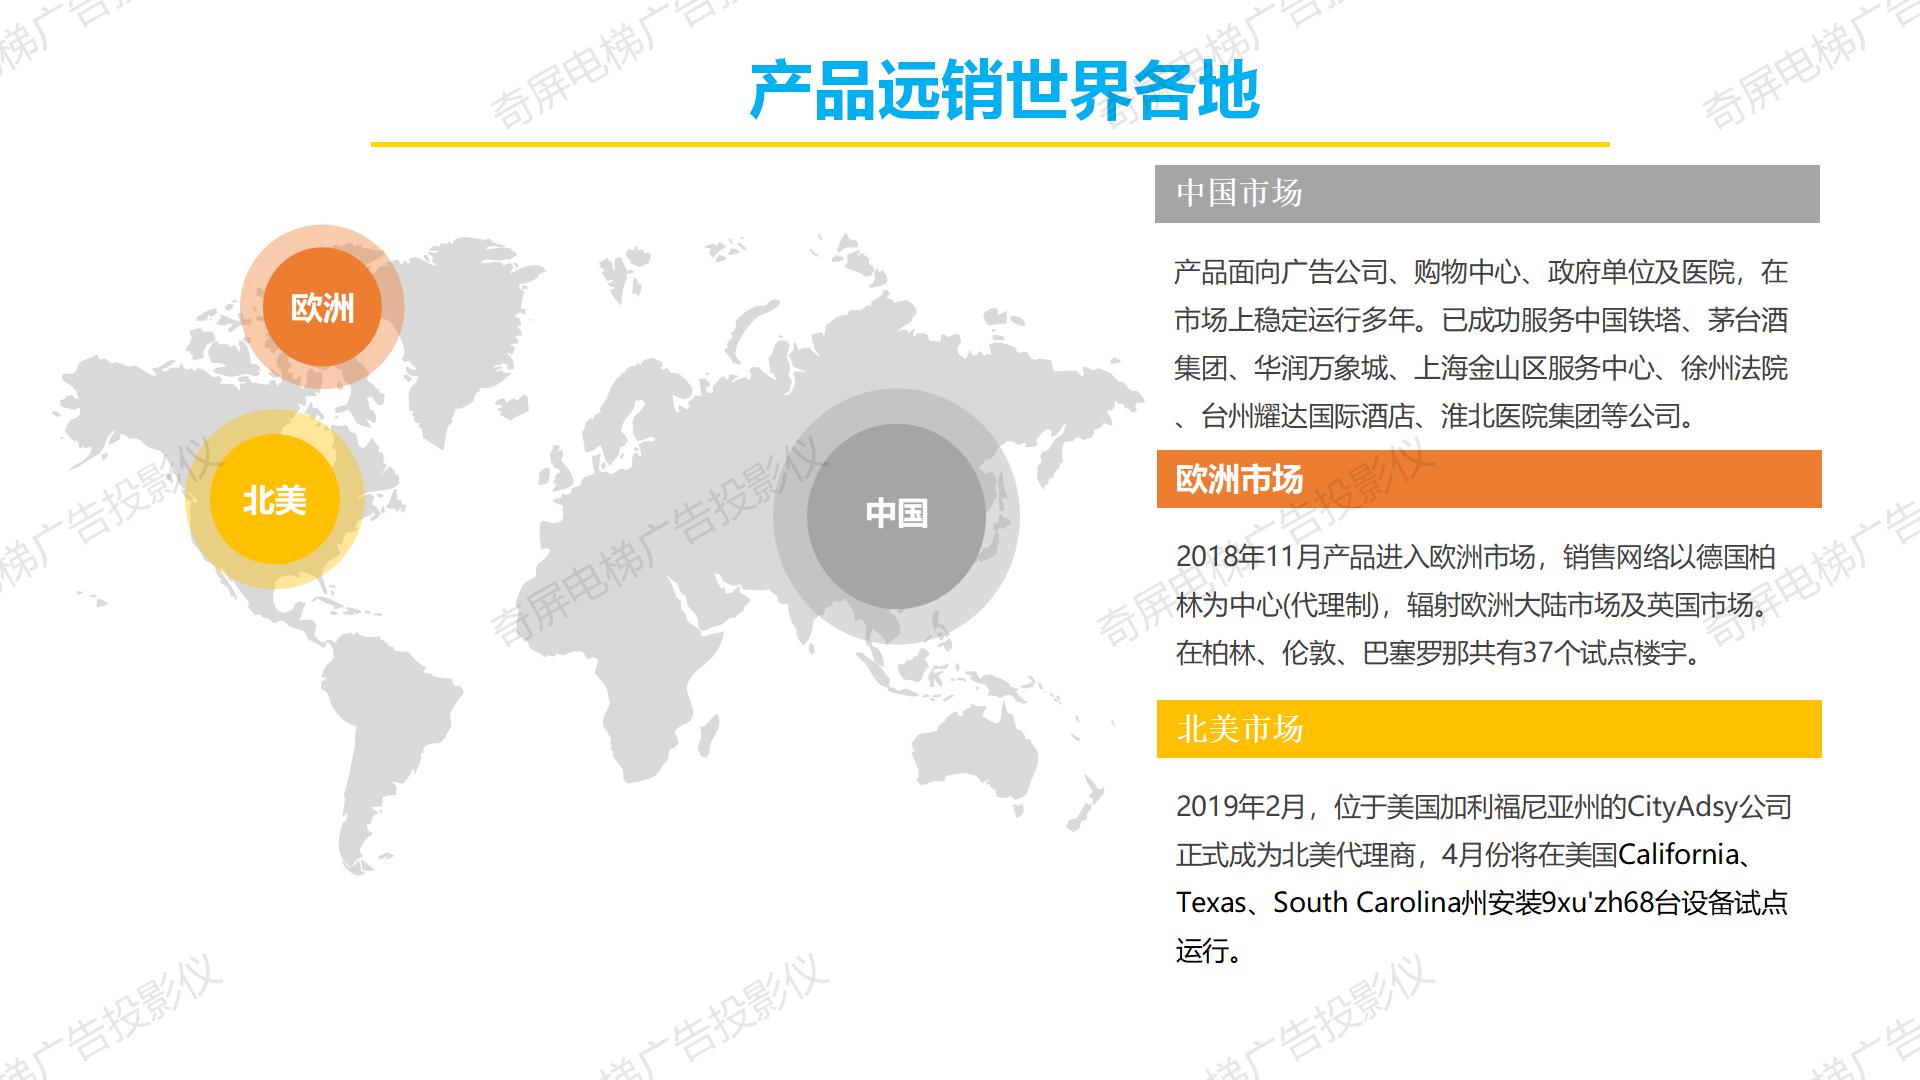Select the yellow 北美 circle on the map
This screenshot has width=1920, height=1080.
click(274, 499)
